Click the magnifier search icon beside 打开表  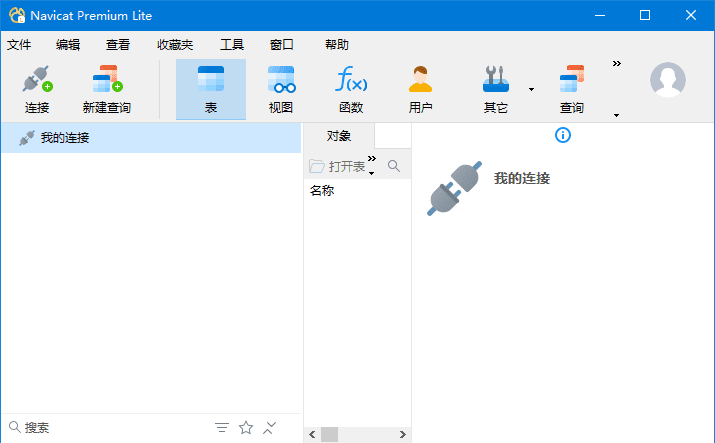click(x=394, y=166)
